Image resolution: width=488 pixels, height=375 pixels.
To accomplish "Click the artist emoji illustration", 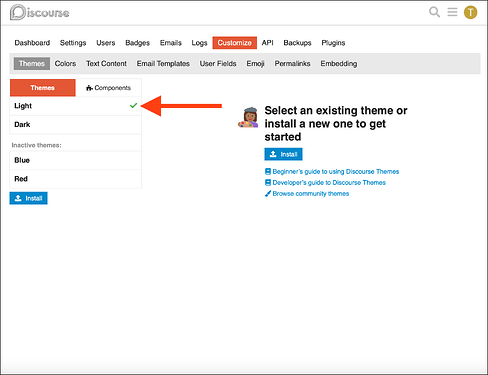I will (x=248, y=117).
